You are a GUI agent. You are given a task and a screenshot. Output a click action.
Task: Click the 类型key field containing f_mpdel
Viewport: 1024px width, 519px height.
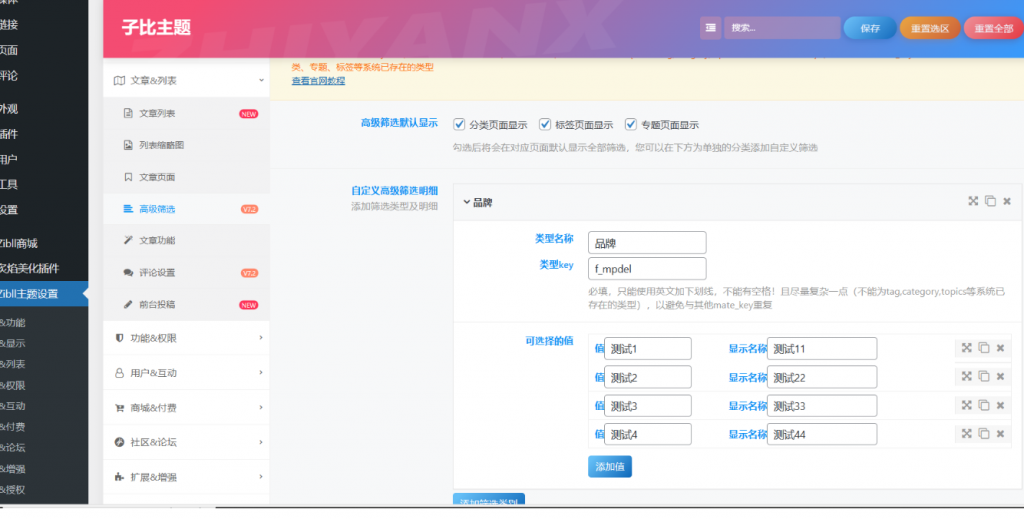coord(647,268)
